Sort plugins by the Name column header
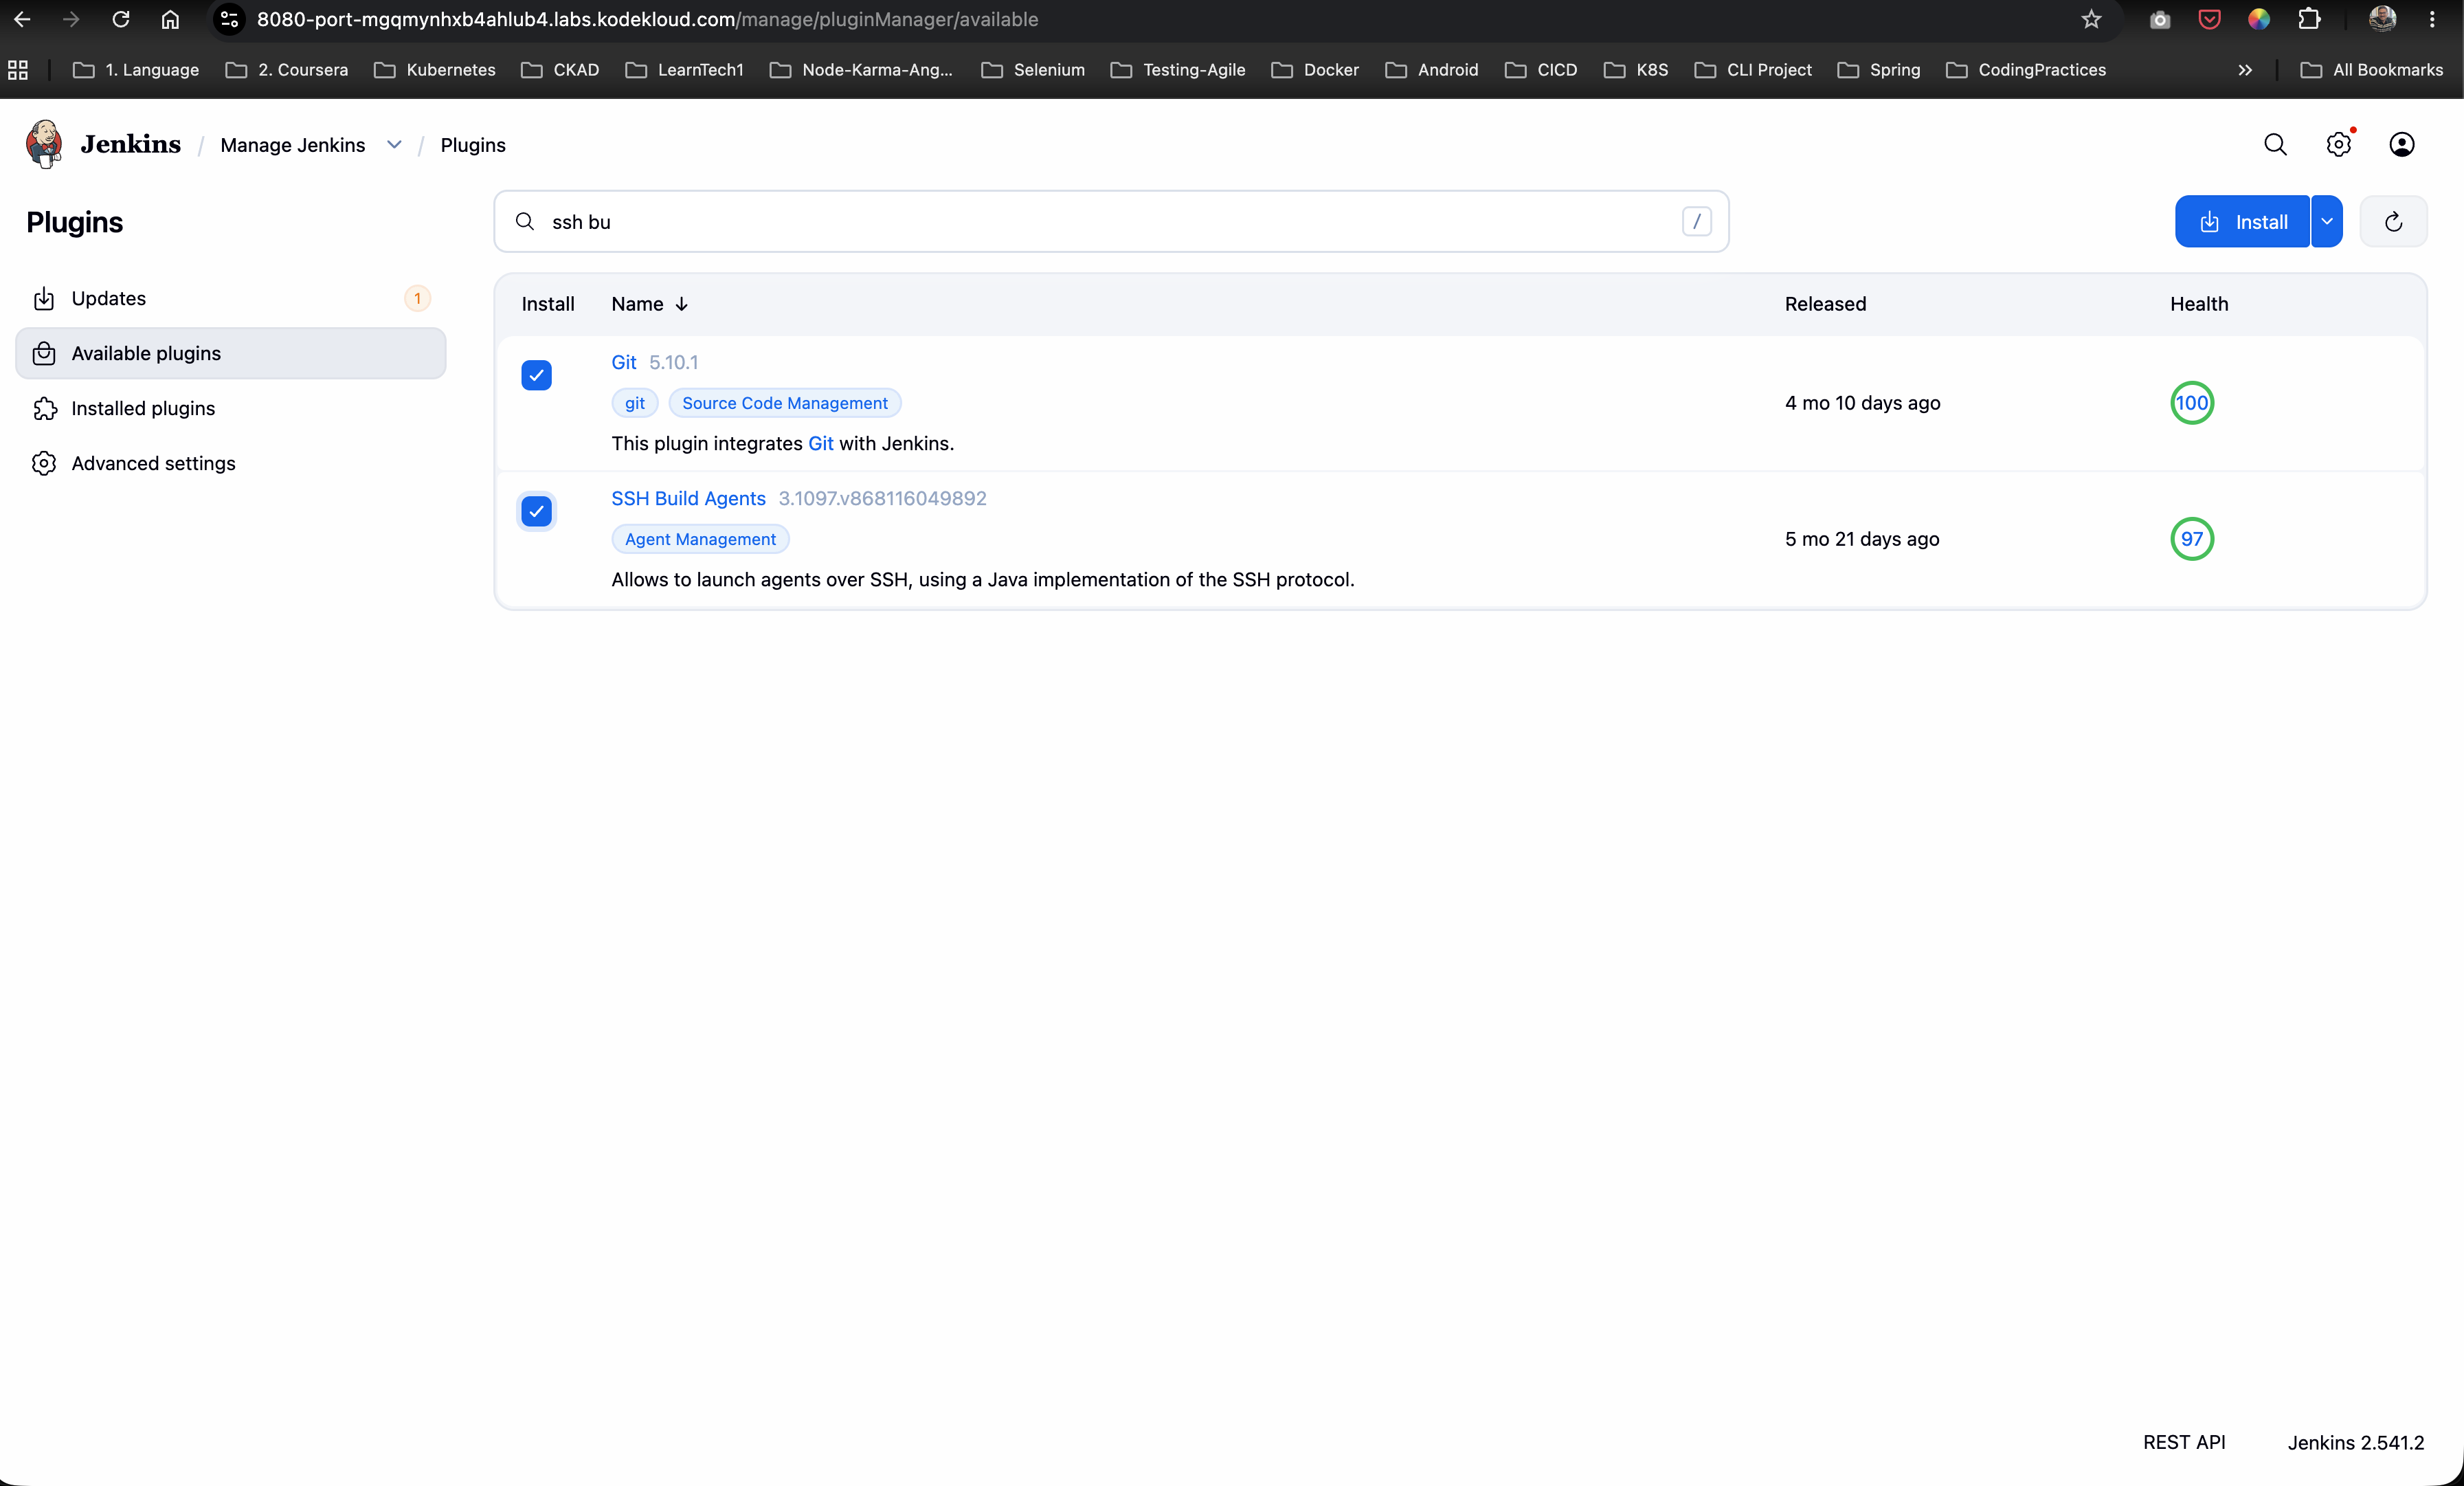Image resolution: width=2464 pixels, height=1486 pixels. 649,304
